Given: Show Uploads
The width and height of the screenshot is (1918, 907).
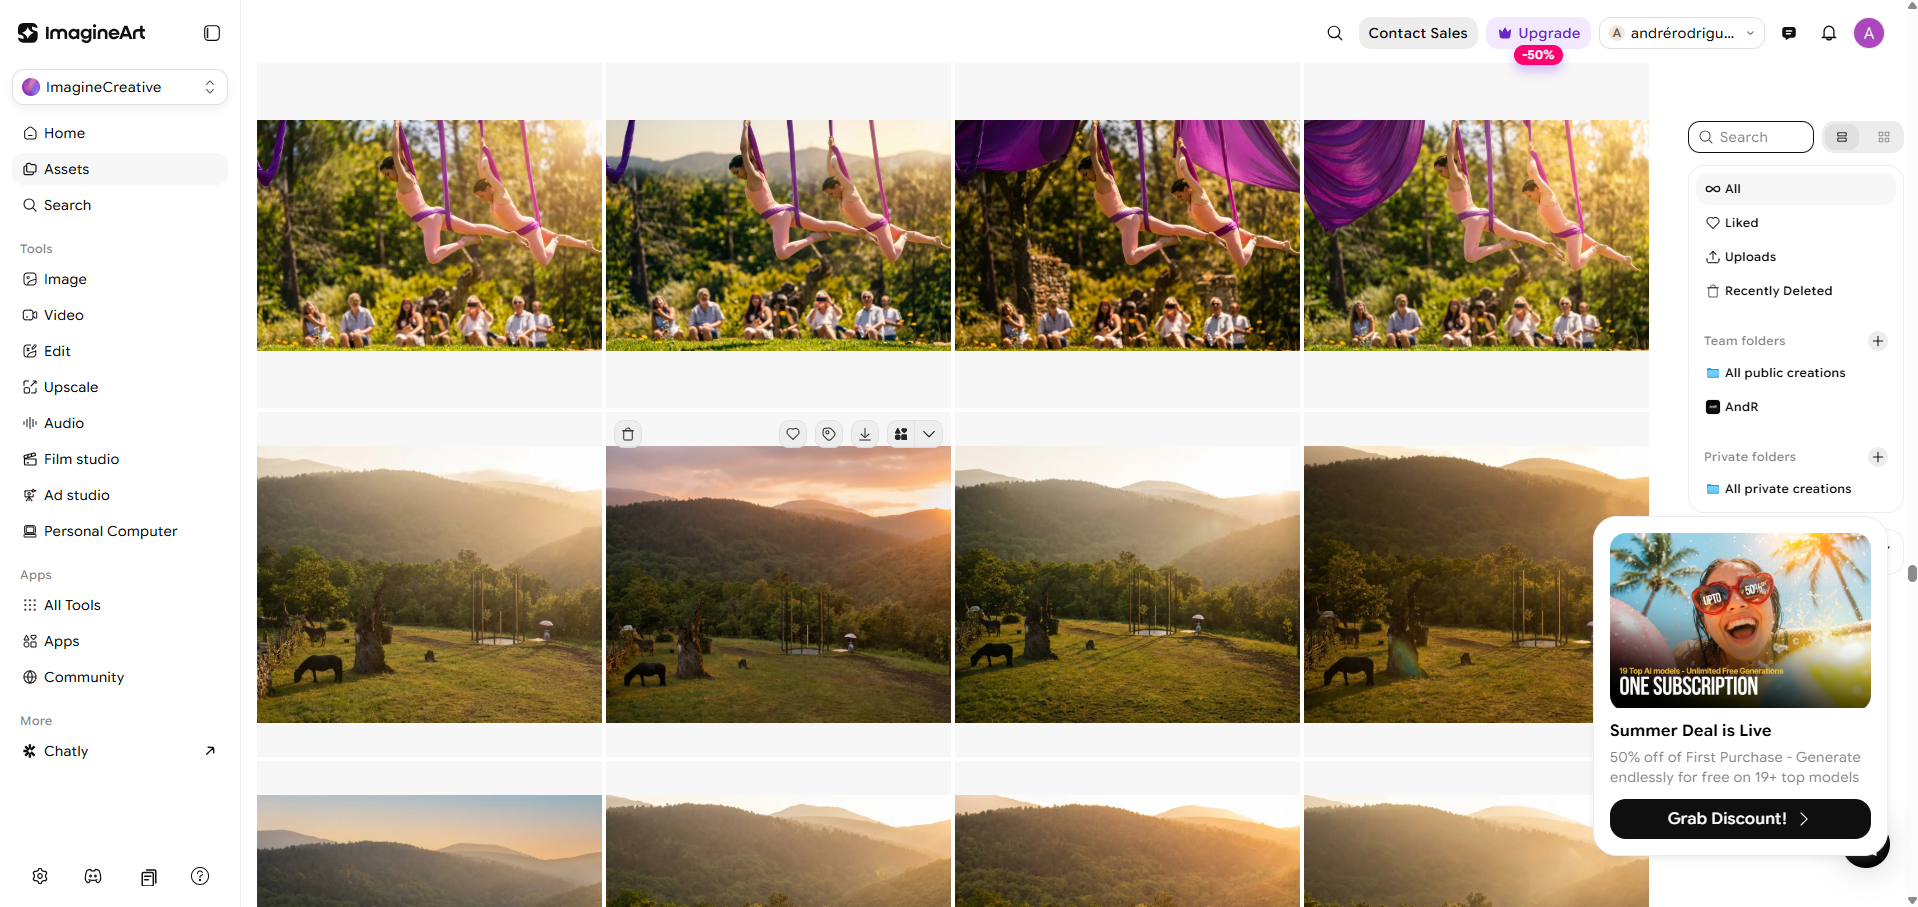Looking at the screenshot, I should click(1796, 257).
